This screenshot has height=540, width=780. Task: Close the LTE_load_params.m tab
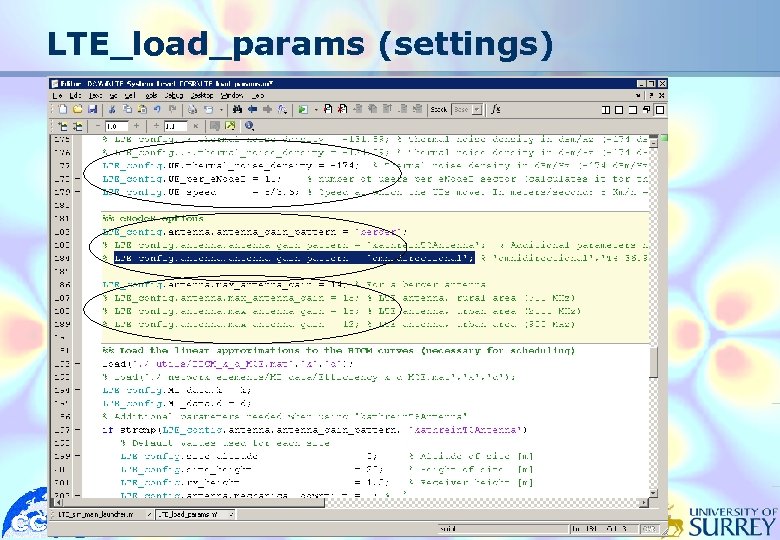231,515
